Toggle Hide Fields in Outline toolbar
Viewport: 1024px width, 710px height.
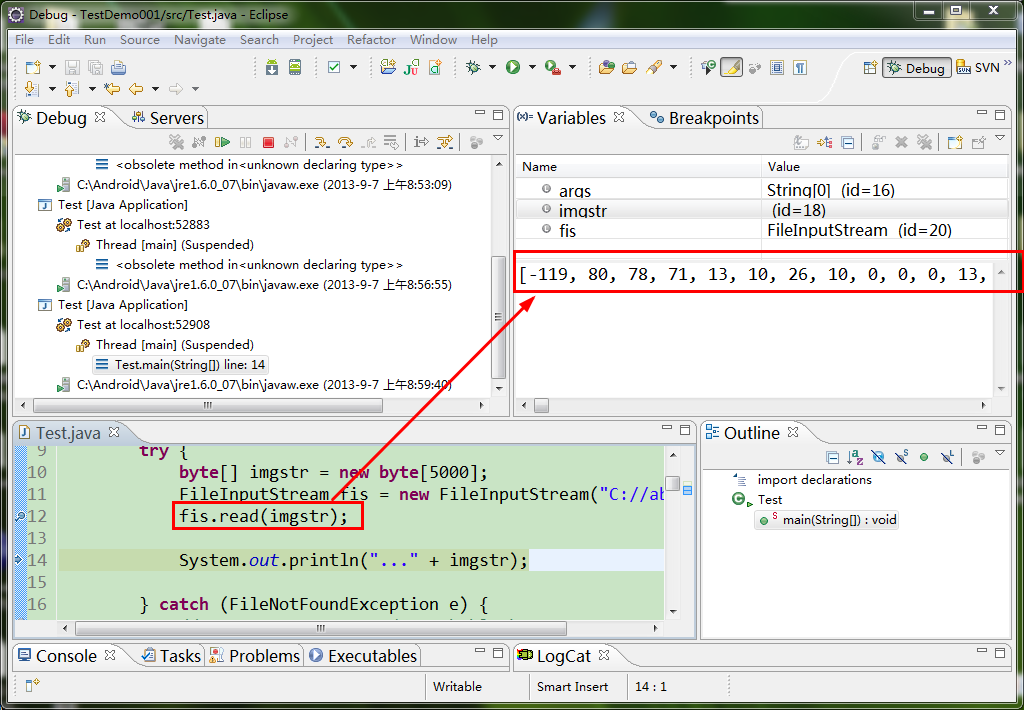click(x=878, y=457)
